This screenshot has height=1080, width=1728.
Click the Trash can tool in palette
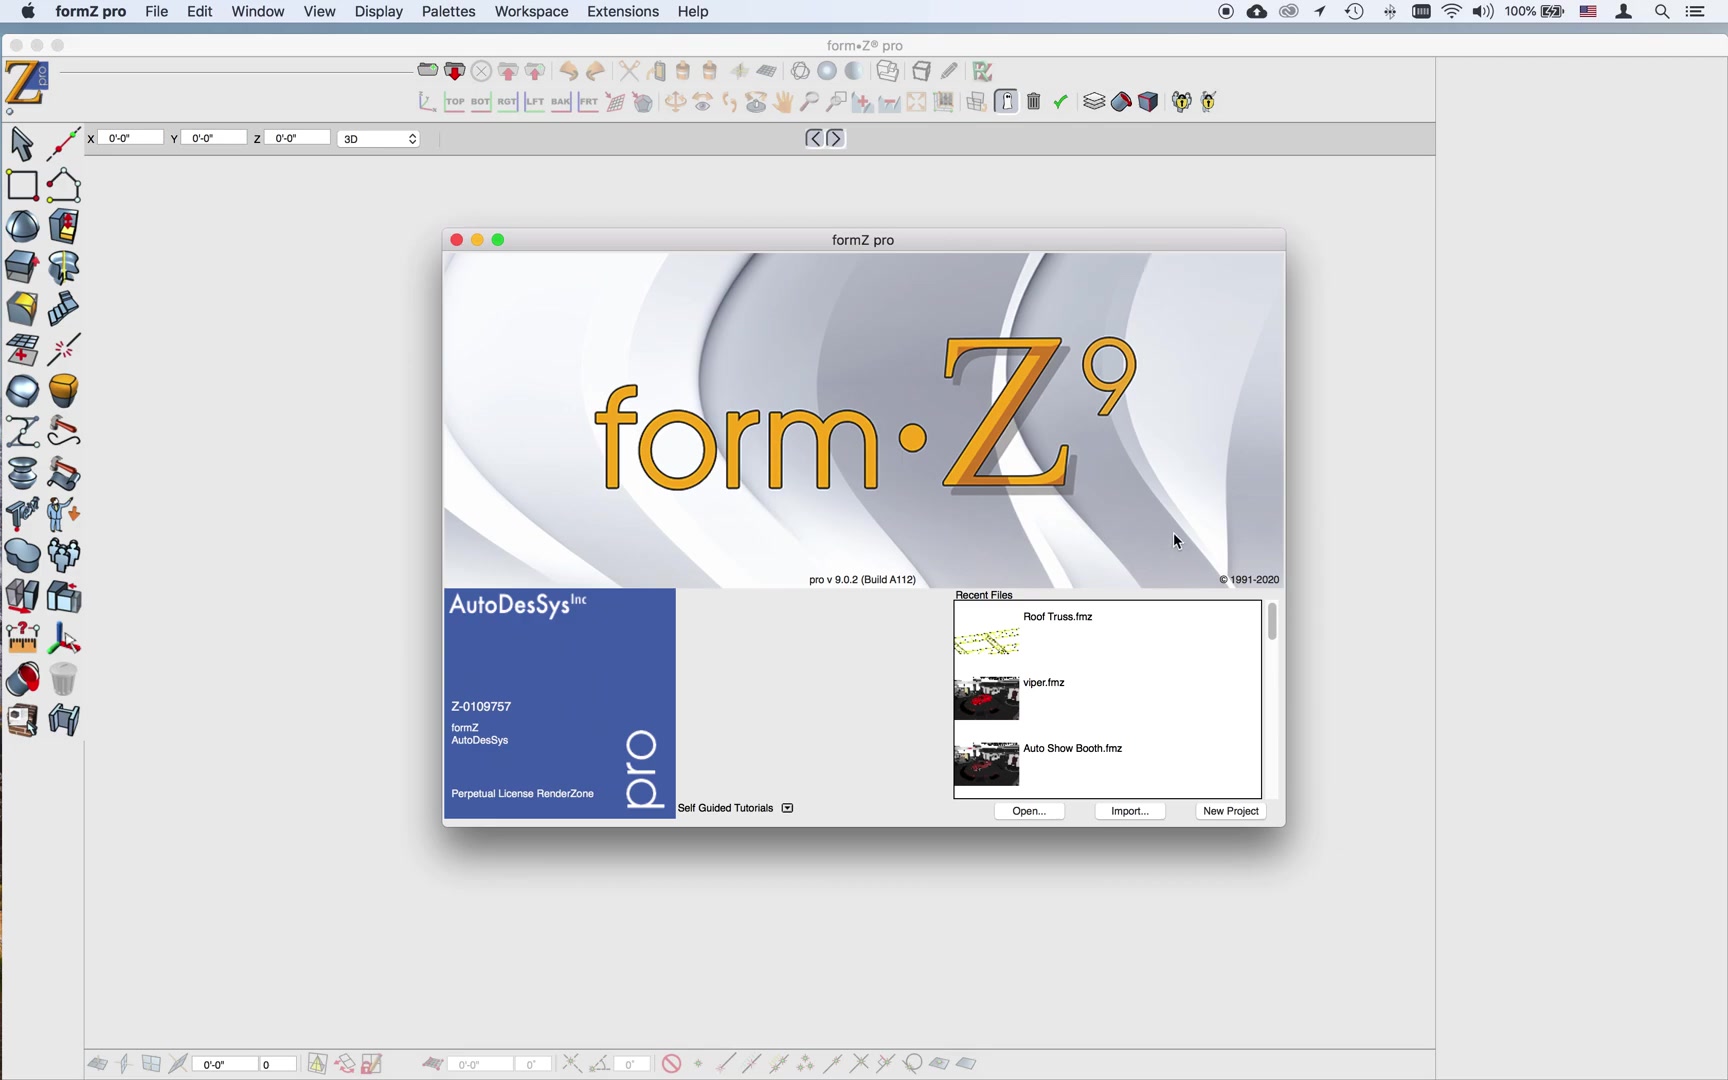63,679
